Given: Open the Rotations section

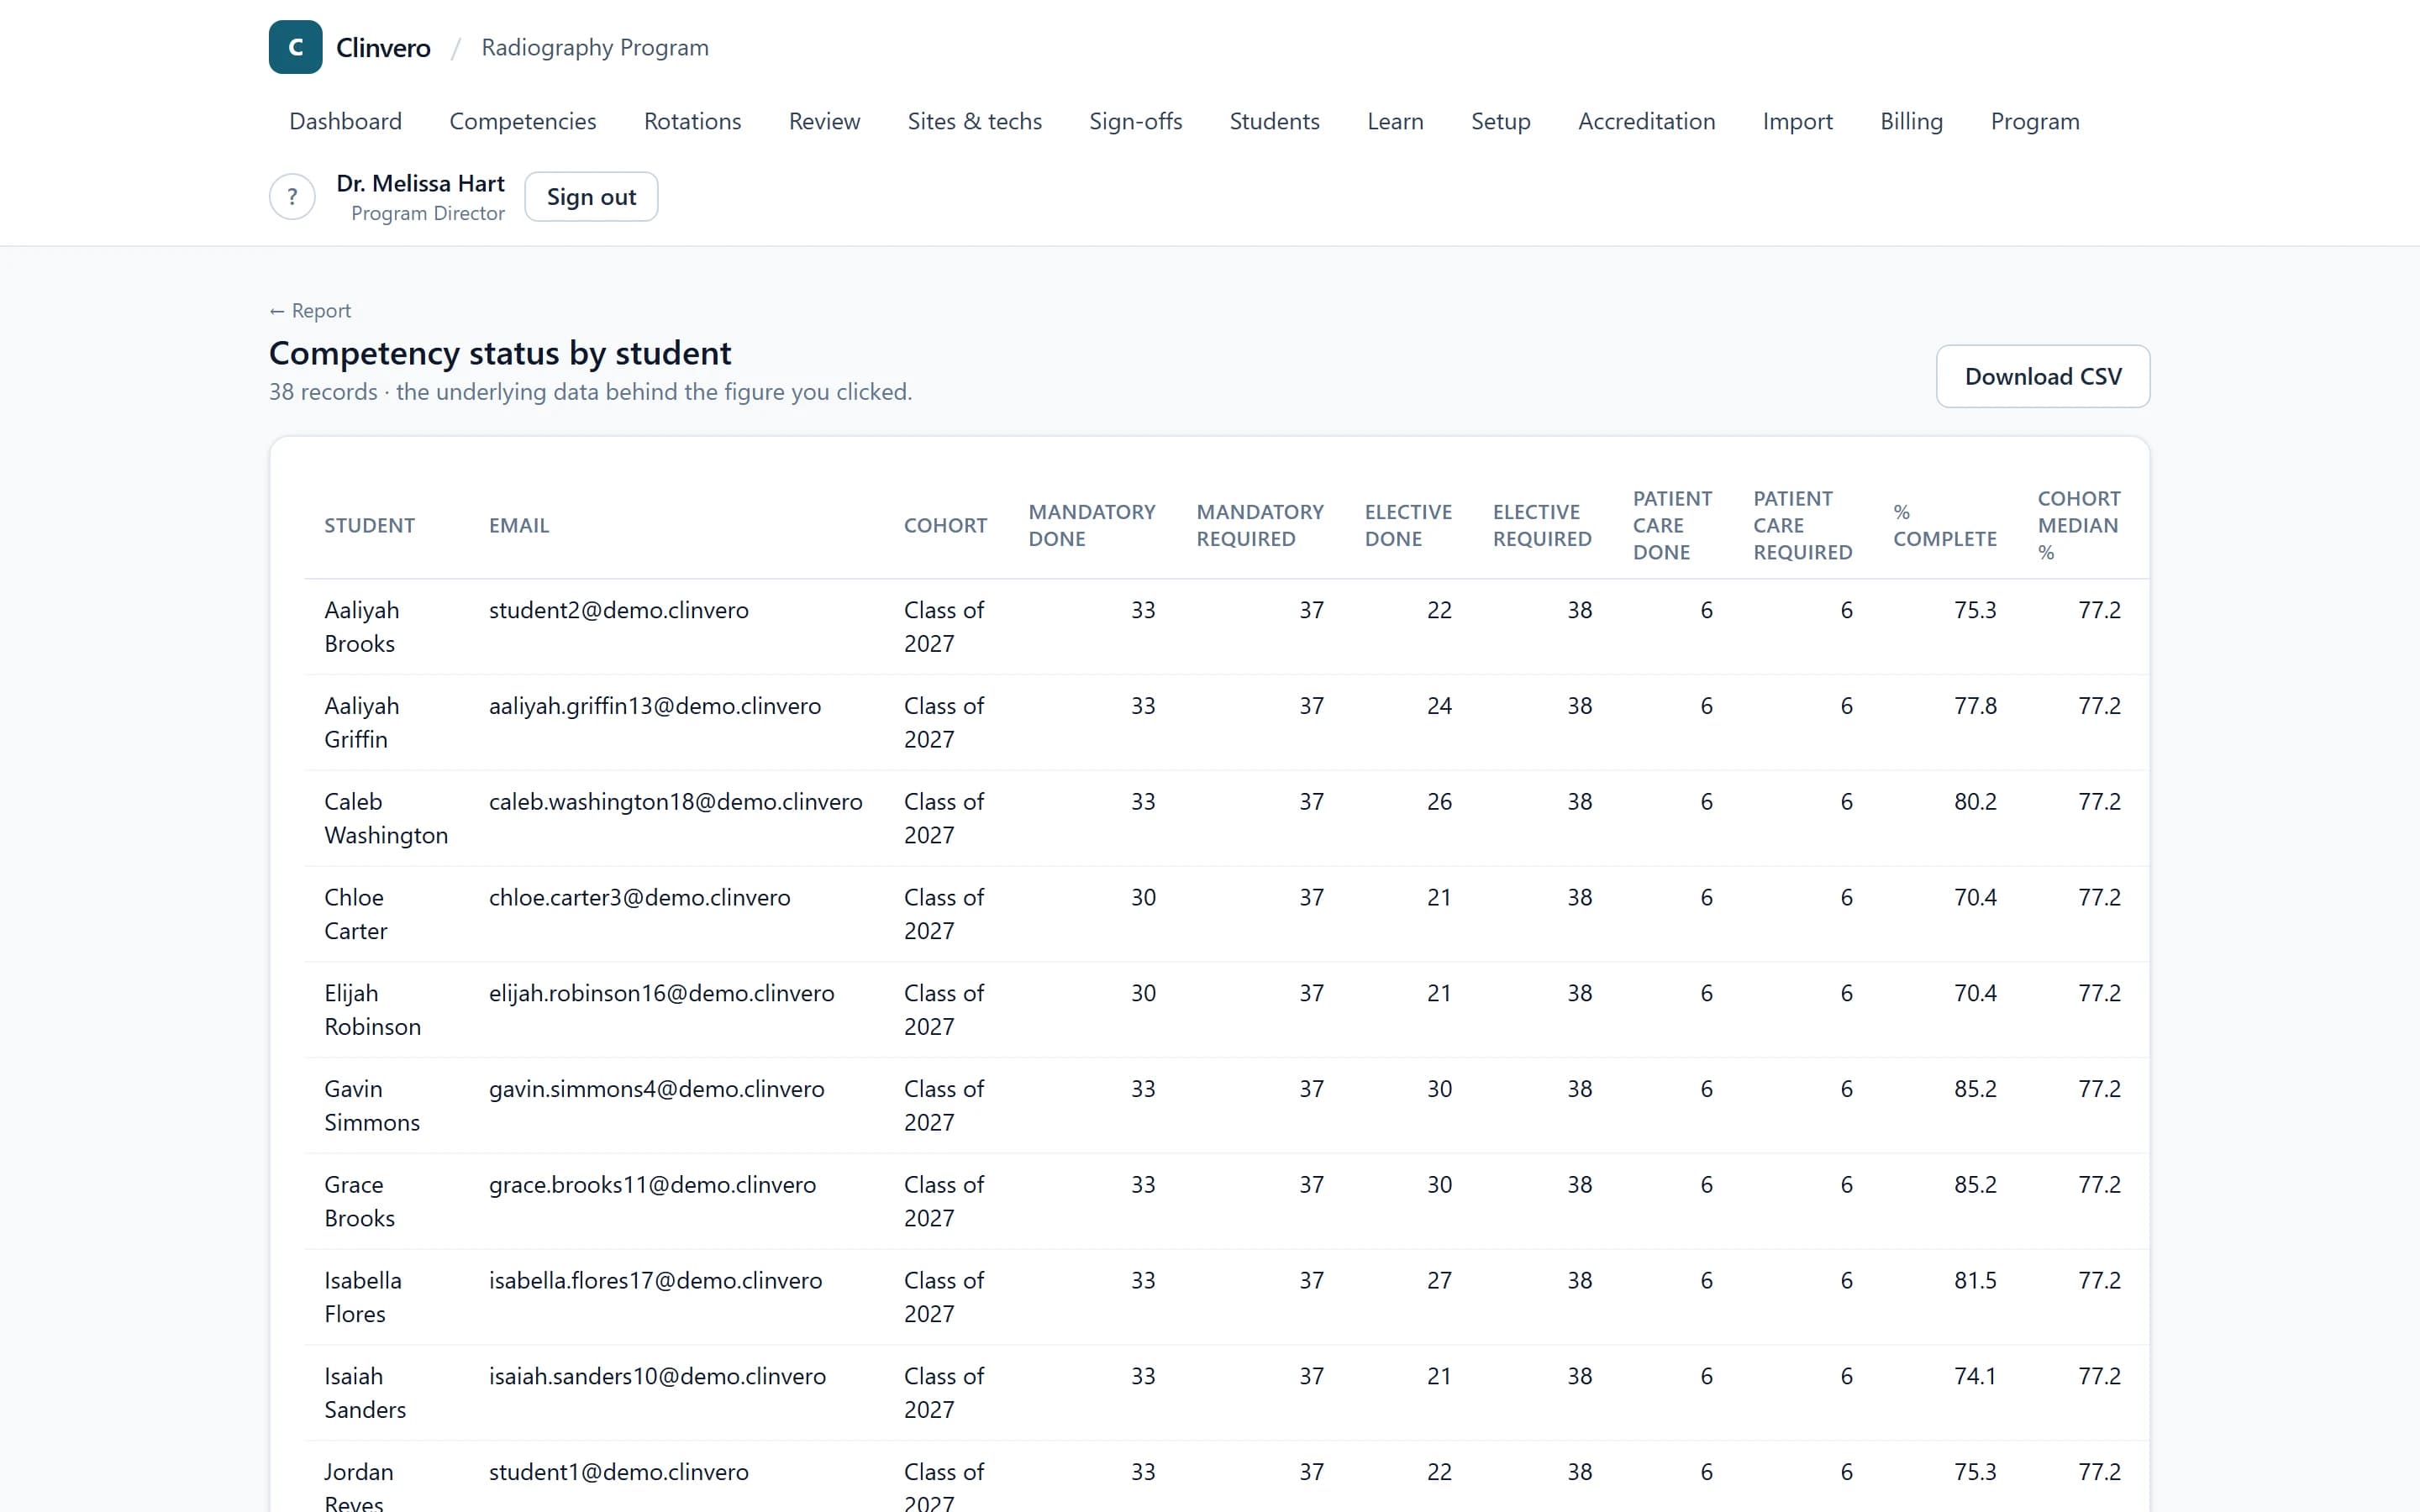Looking at the screenshot, I should tap(692, 121).
